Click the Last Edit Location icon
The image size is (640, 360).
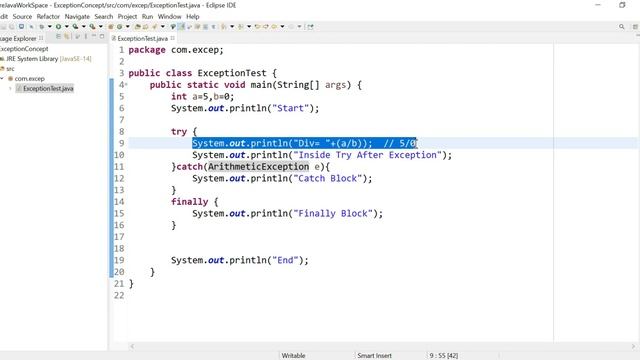coord(258,27)
